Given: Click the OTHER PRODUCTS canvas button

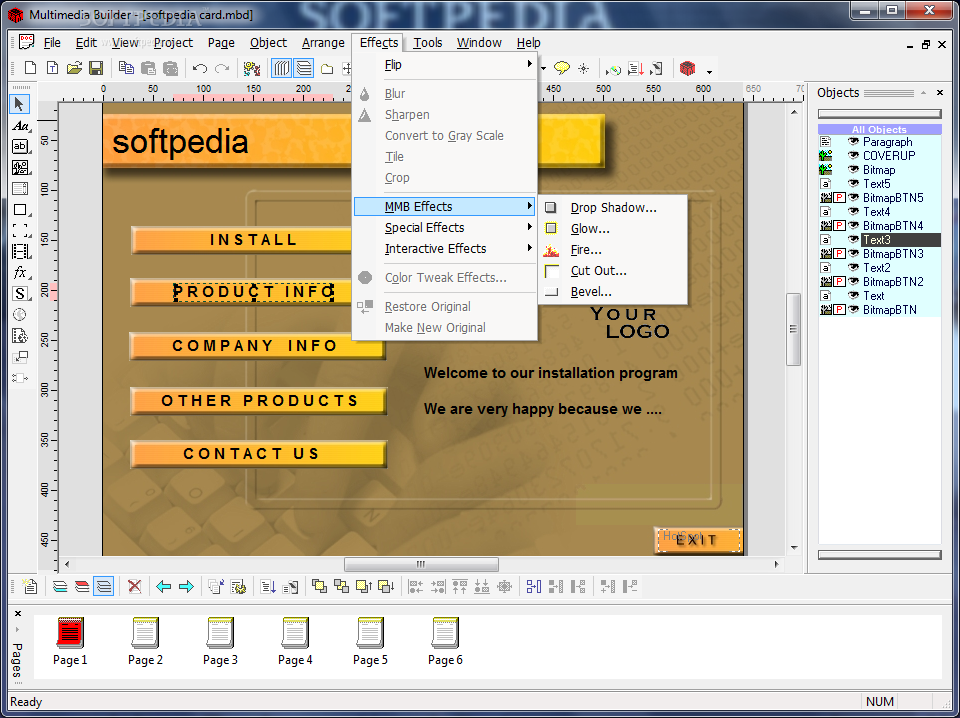Looking at the screenshot, I should (x=259, y=401).
